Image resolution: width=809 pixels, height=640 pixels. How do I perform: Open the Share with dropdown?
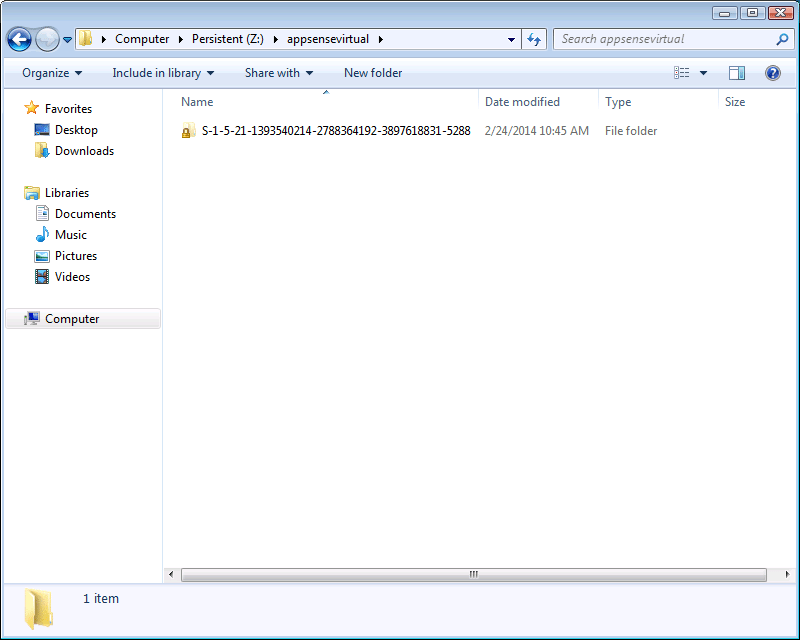coord(279,73)
